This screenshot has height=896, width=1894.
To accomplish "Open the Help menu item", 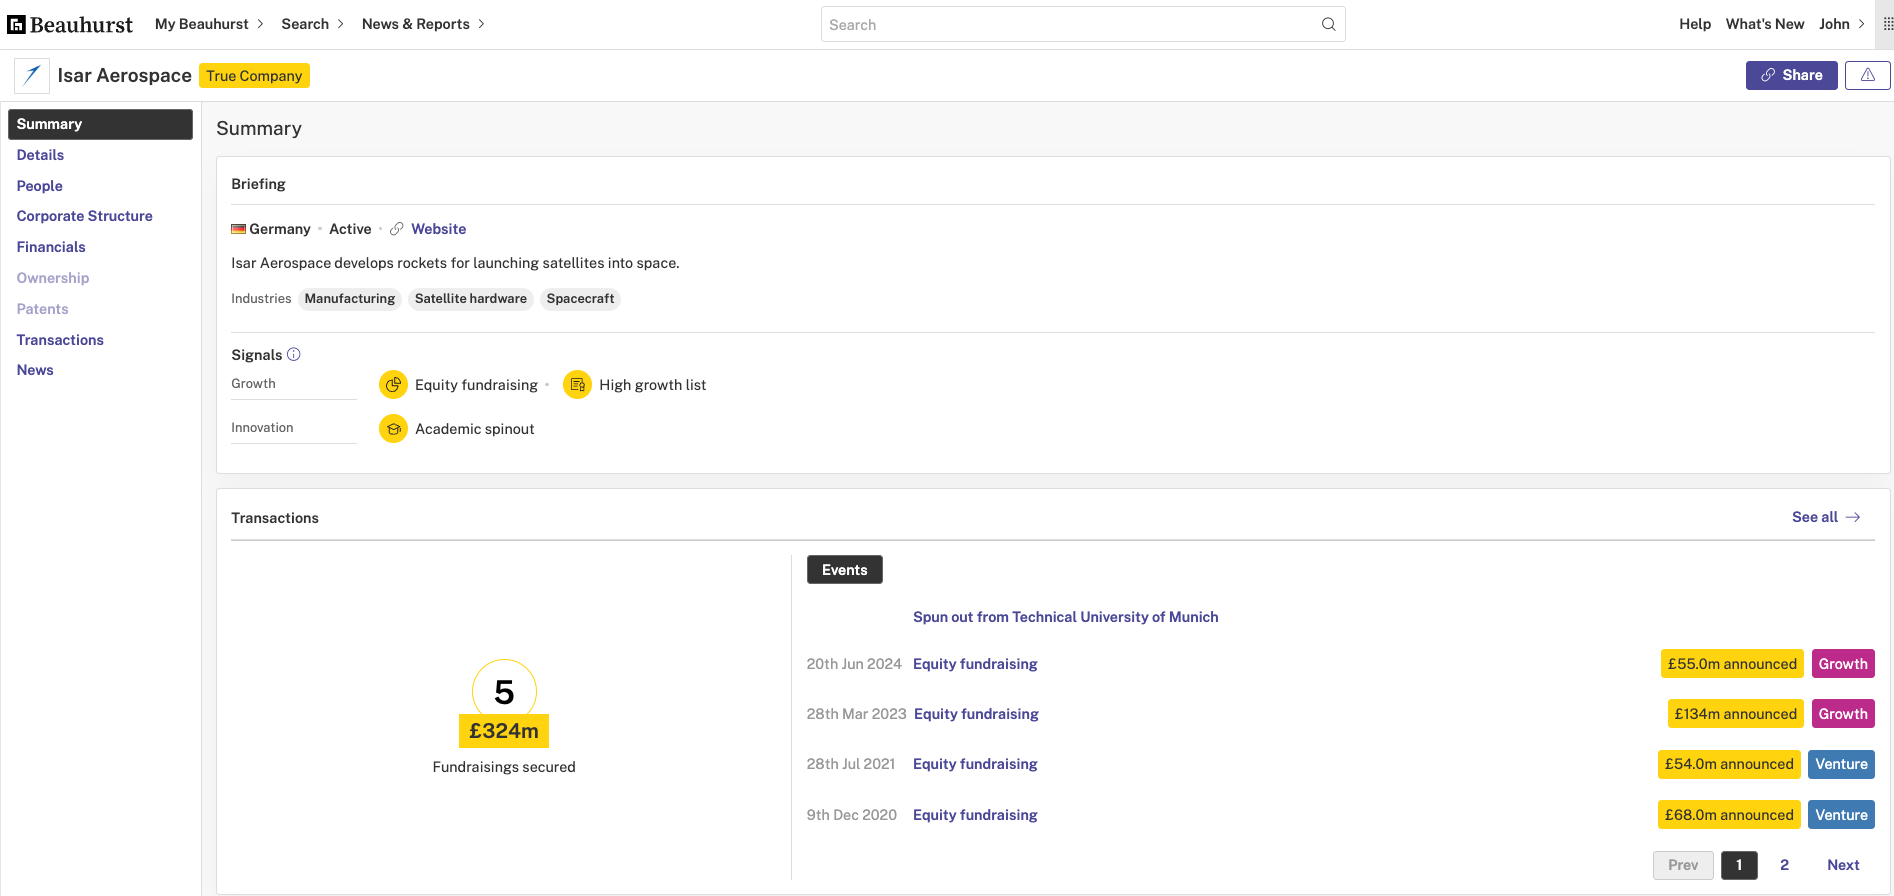I will point(1695,24).
